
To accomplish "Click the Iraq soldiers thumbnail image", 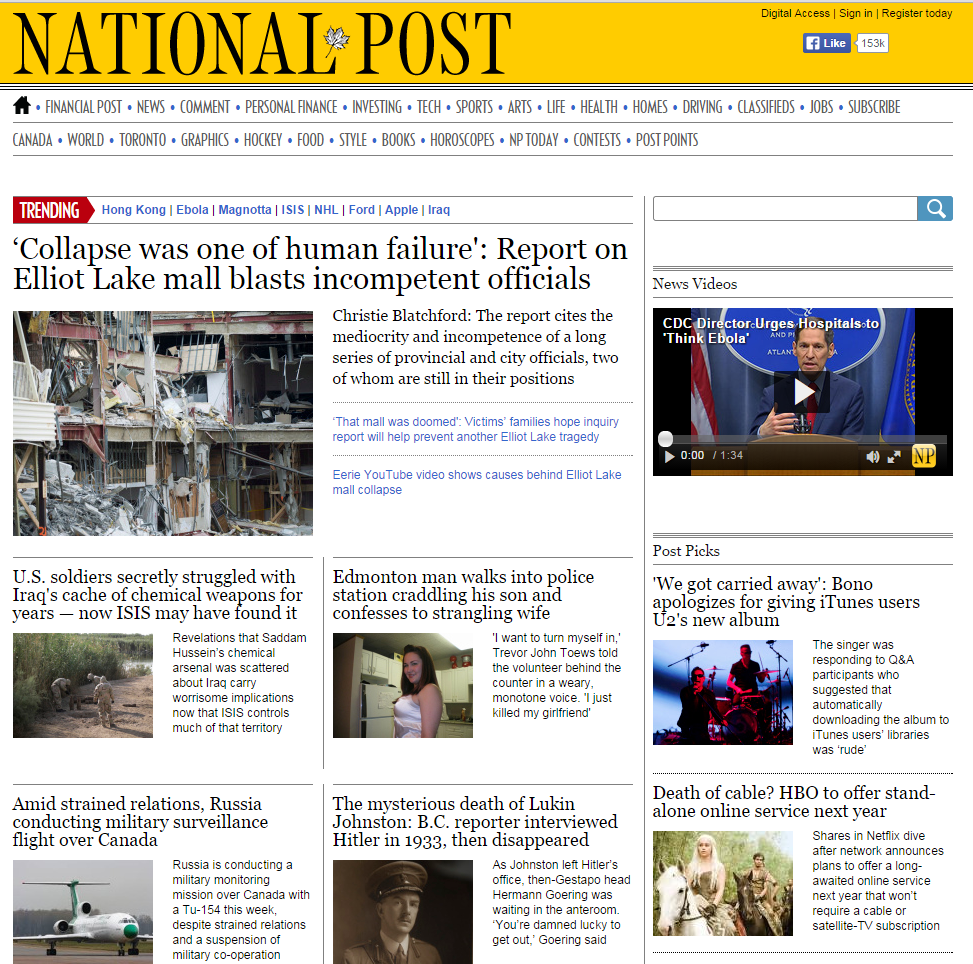I will click(x=83, y=685).
